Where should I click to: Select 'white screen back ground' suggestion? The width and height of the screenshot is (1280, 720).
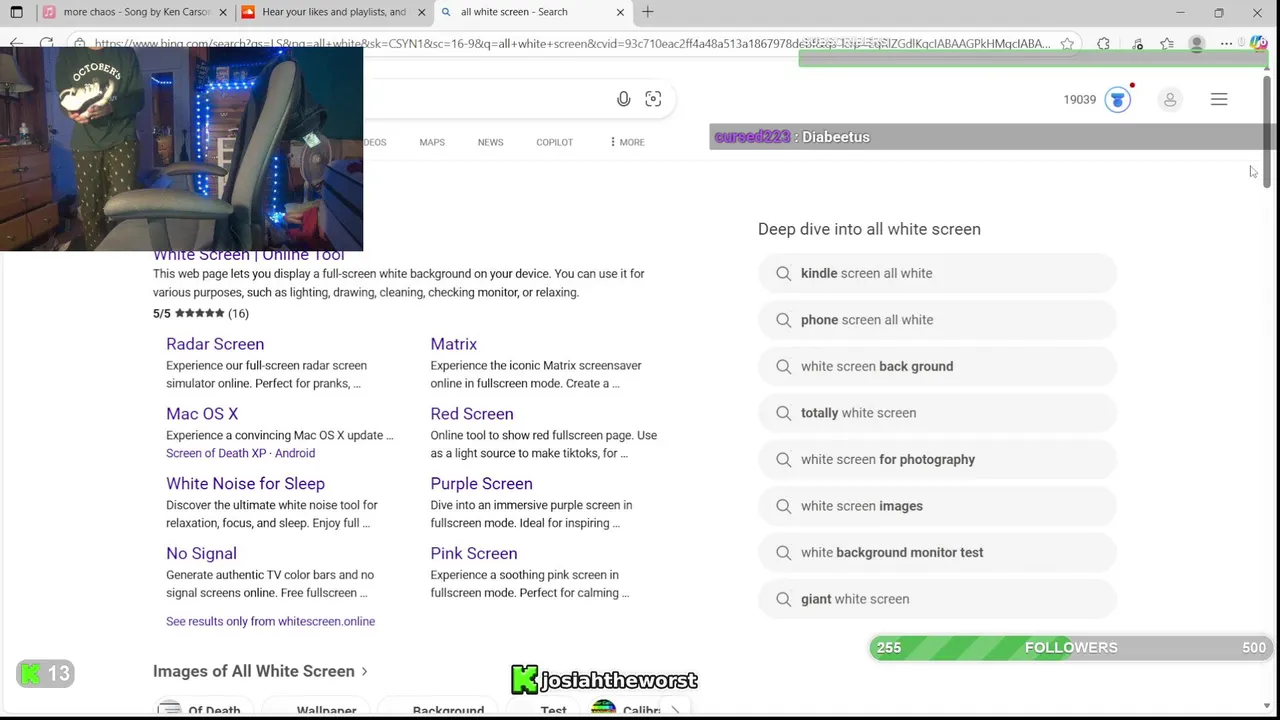[x=937, y=366]
